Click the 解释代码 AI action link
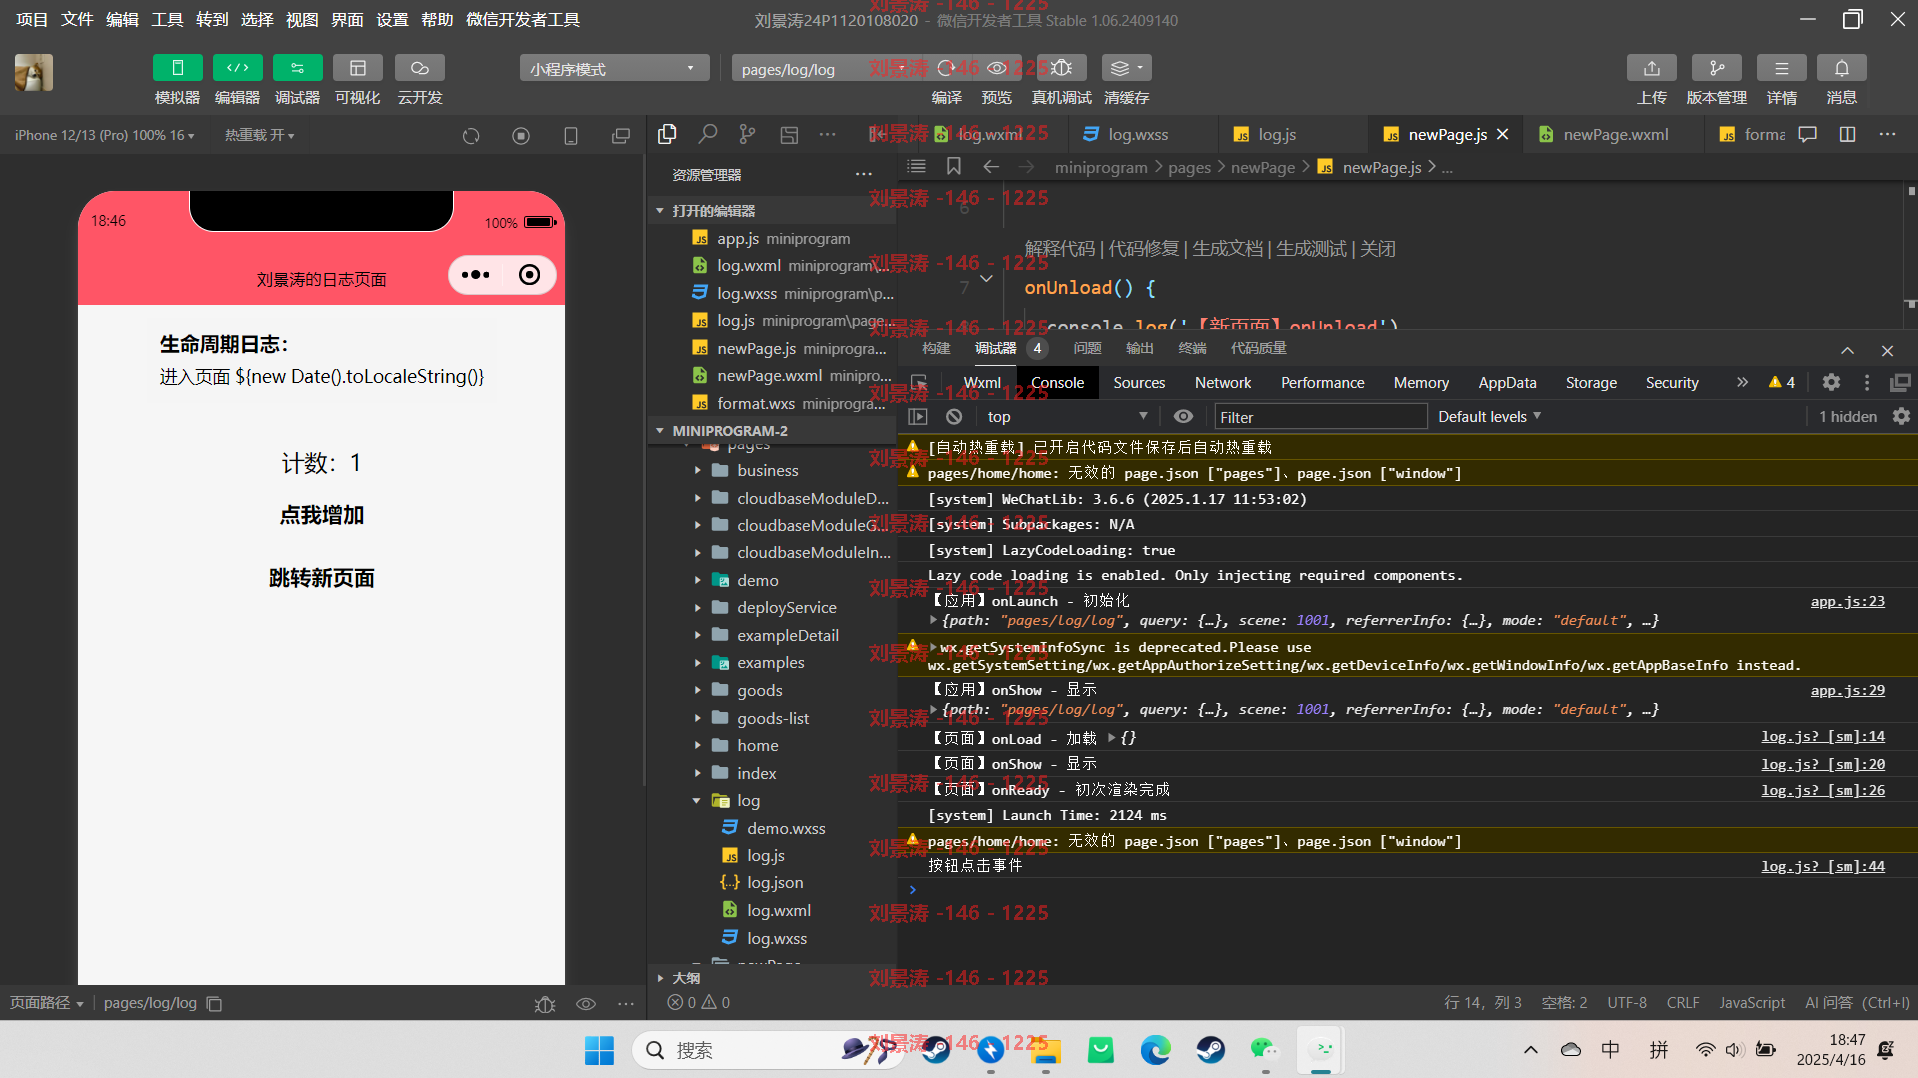 tap(1059, 249)
